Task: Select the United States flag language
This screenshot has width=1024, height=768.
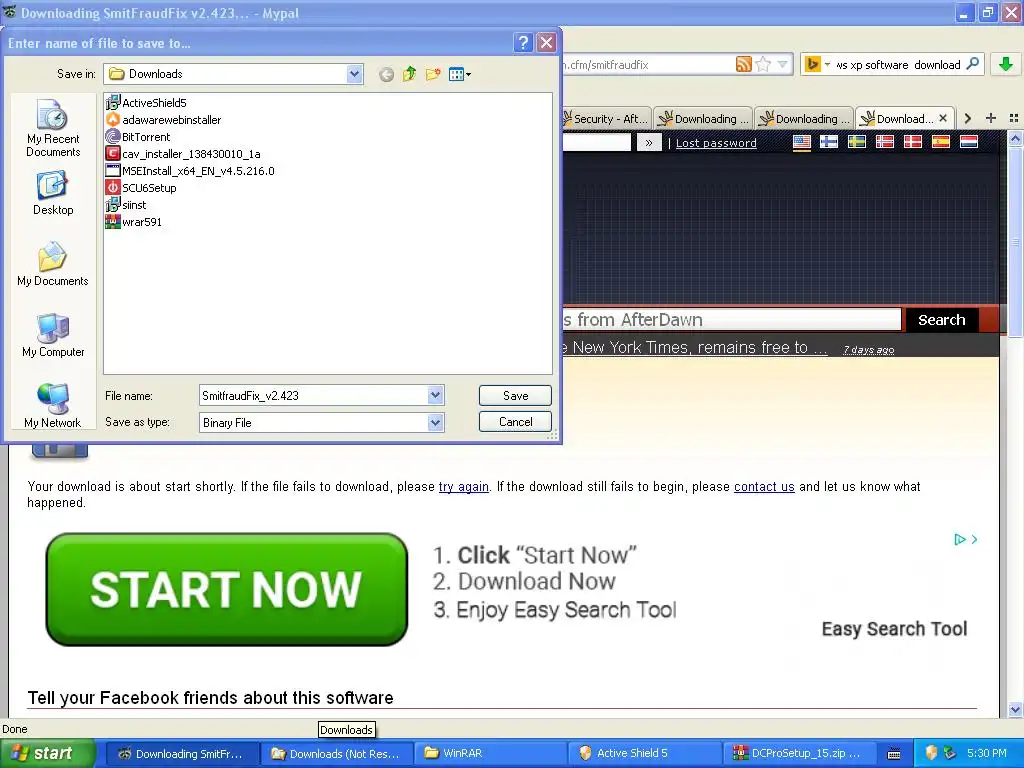Action: point(801,142)
